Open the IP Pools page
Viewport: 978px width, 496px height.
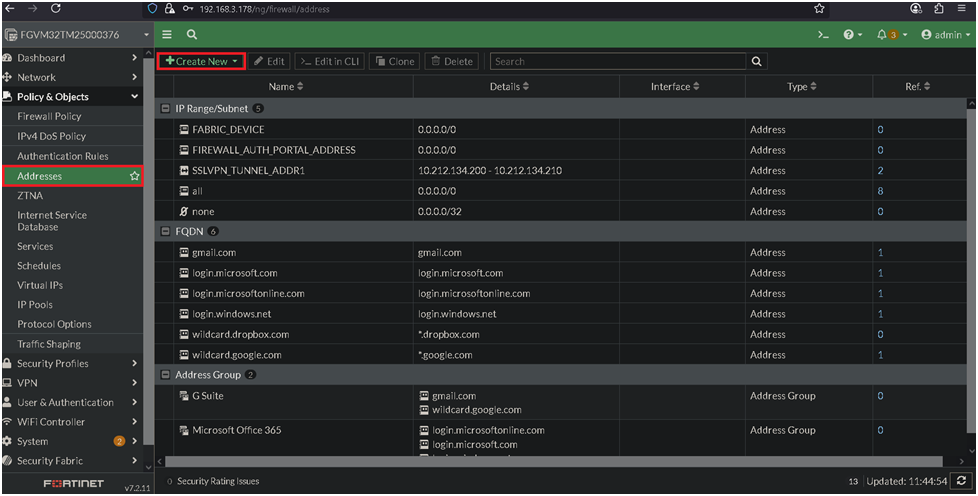coord(34,304)
